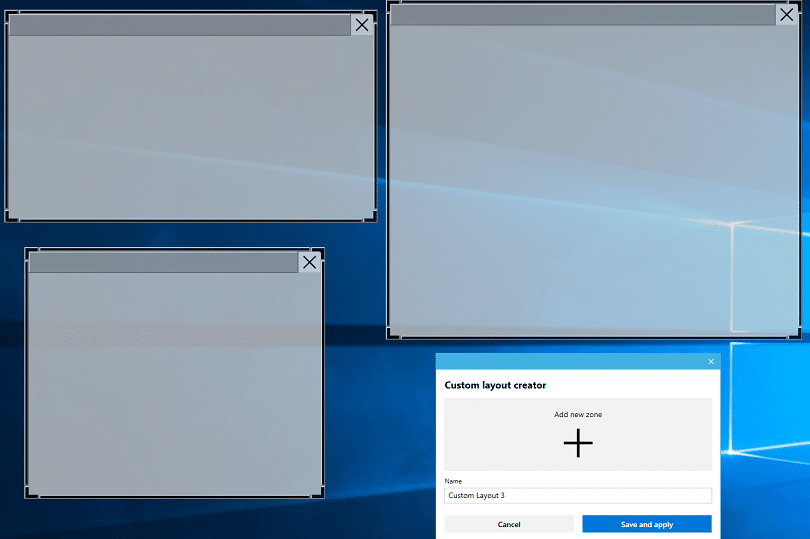Grab bottom-left resize corner of large right zone
The image size is (810, 539).
pos(389,336)
